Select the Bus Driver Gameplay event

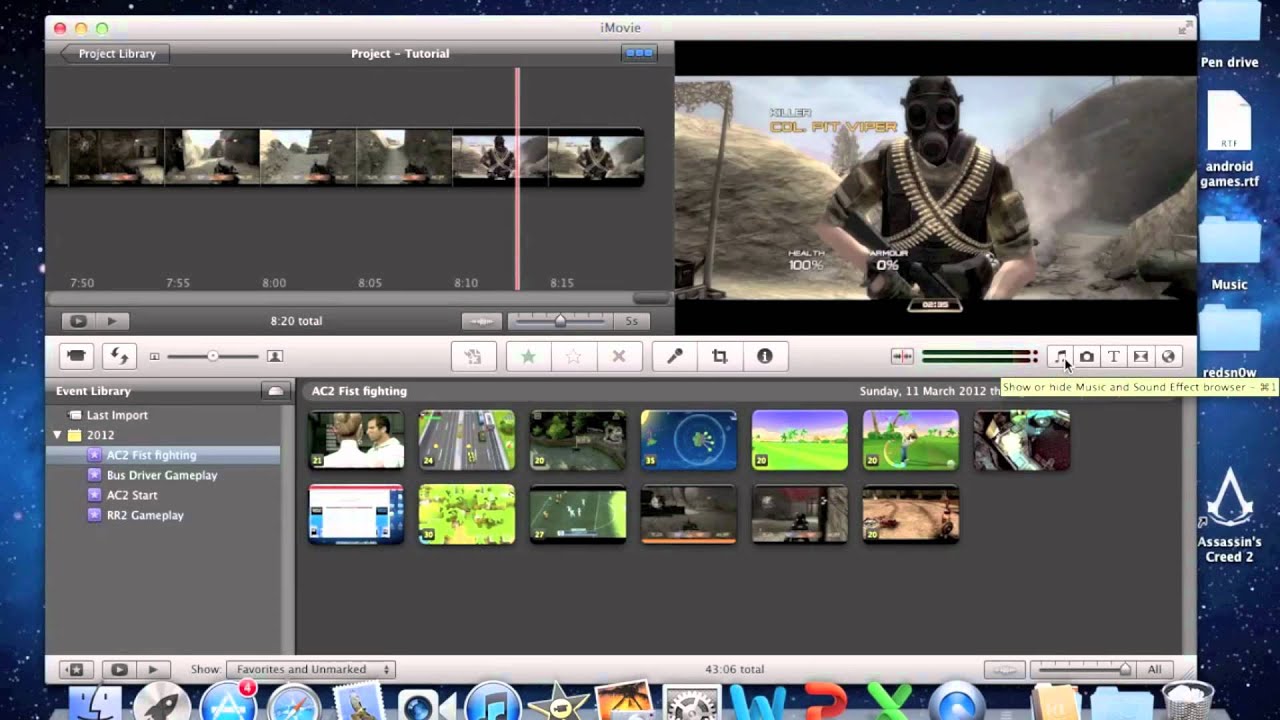pyautogui.click(x=163, y=475)
